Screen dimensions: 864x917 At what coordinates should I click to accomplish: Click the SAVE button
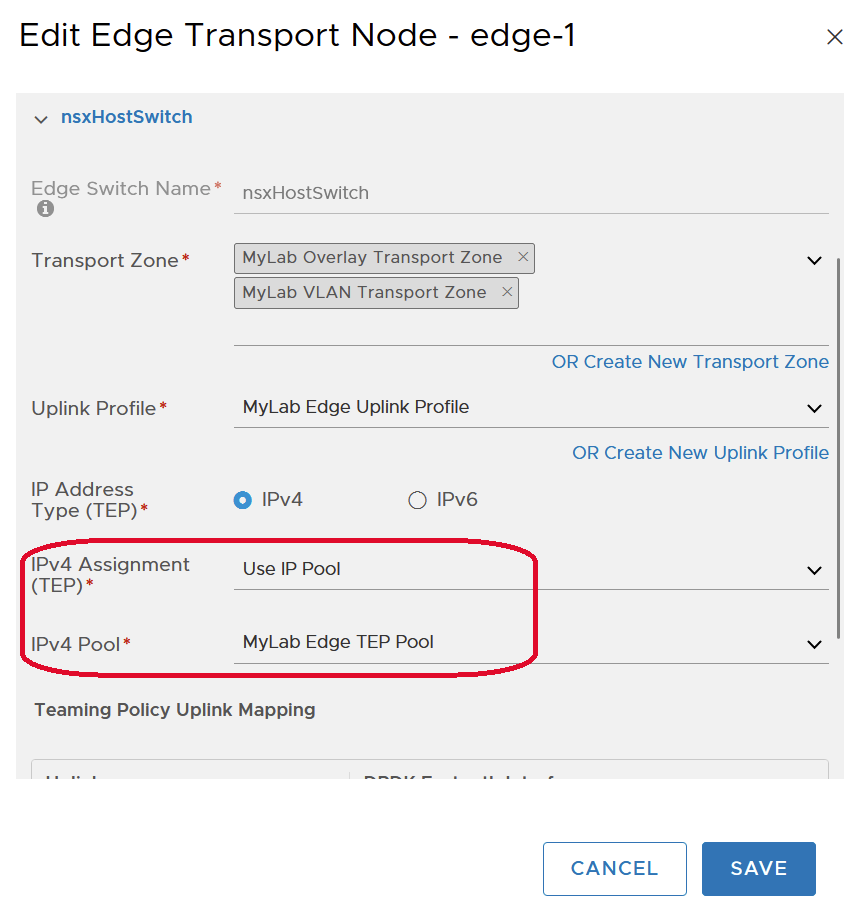pyautogui.click(x=759, y=869)
